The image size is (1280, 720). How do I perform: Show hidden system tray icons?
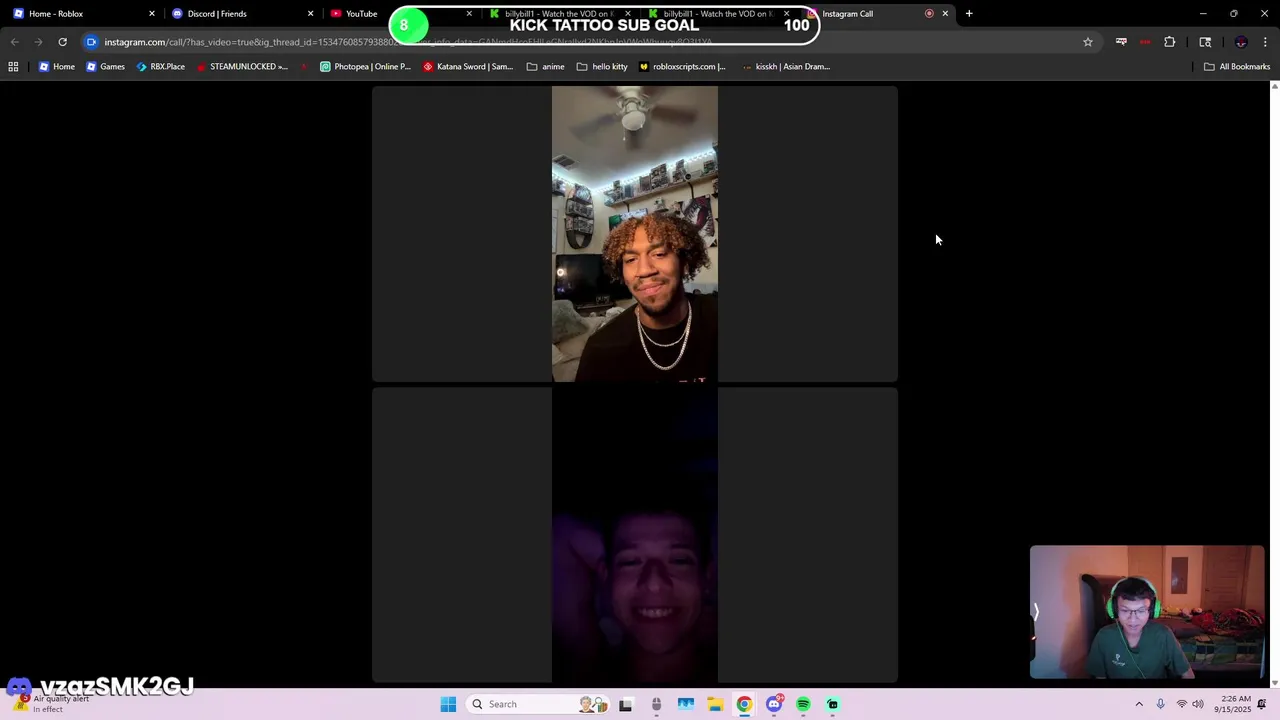pos(1138,704)
